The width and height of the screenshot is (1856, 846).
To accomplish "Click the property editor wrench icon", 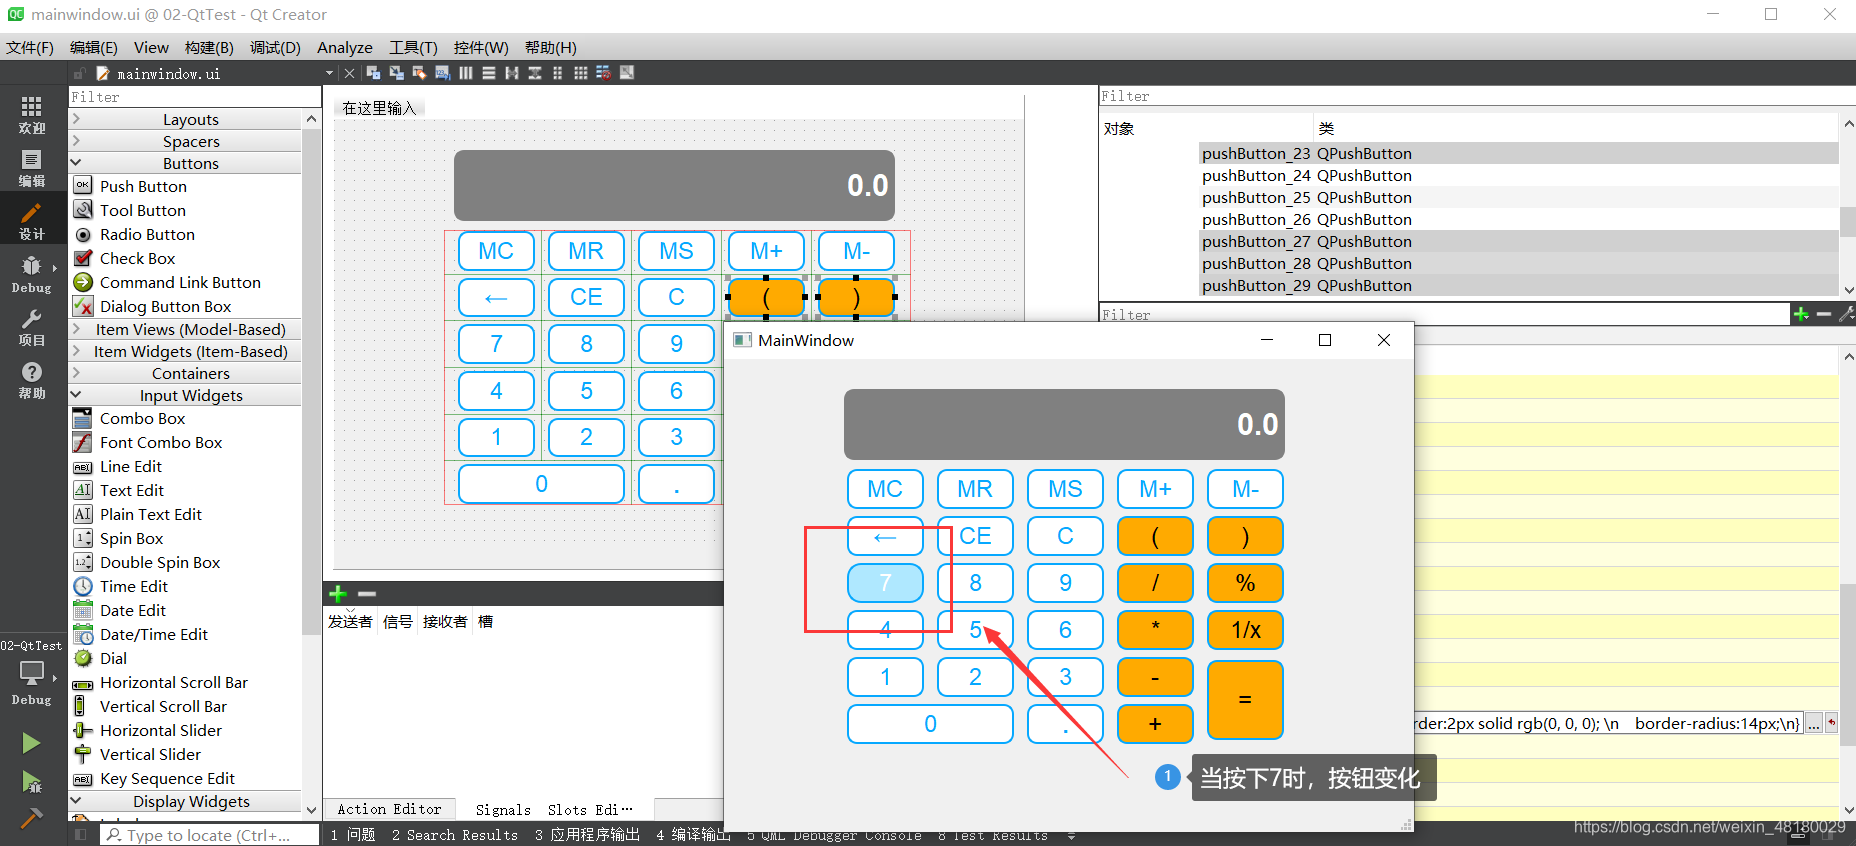I will 1846,314.
